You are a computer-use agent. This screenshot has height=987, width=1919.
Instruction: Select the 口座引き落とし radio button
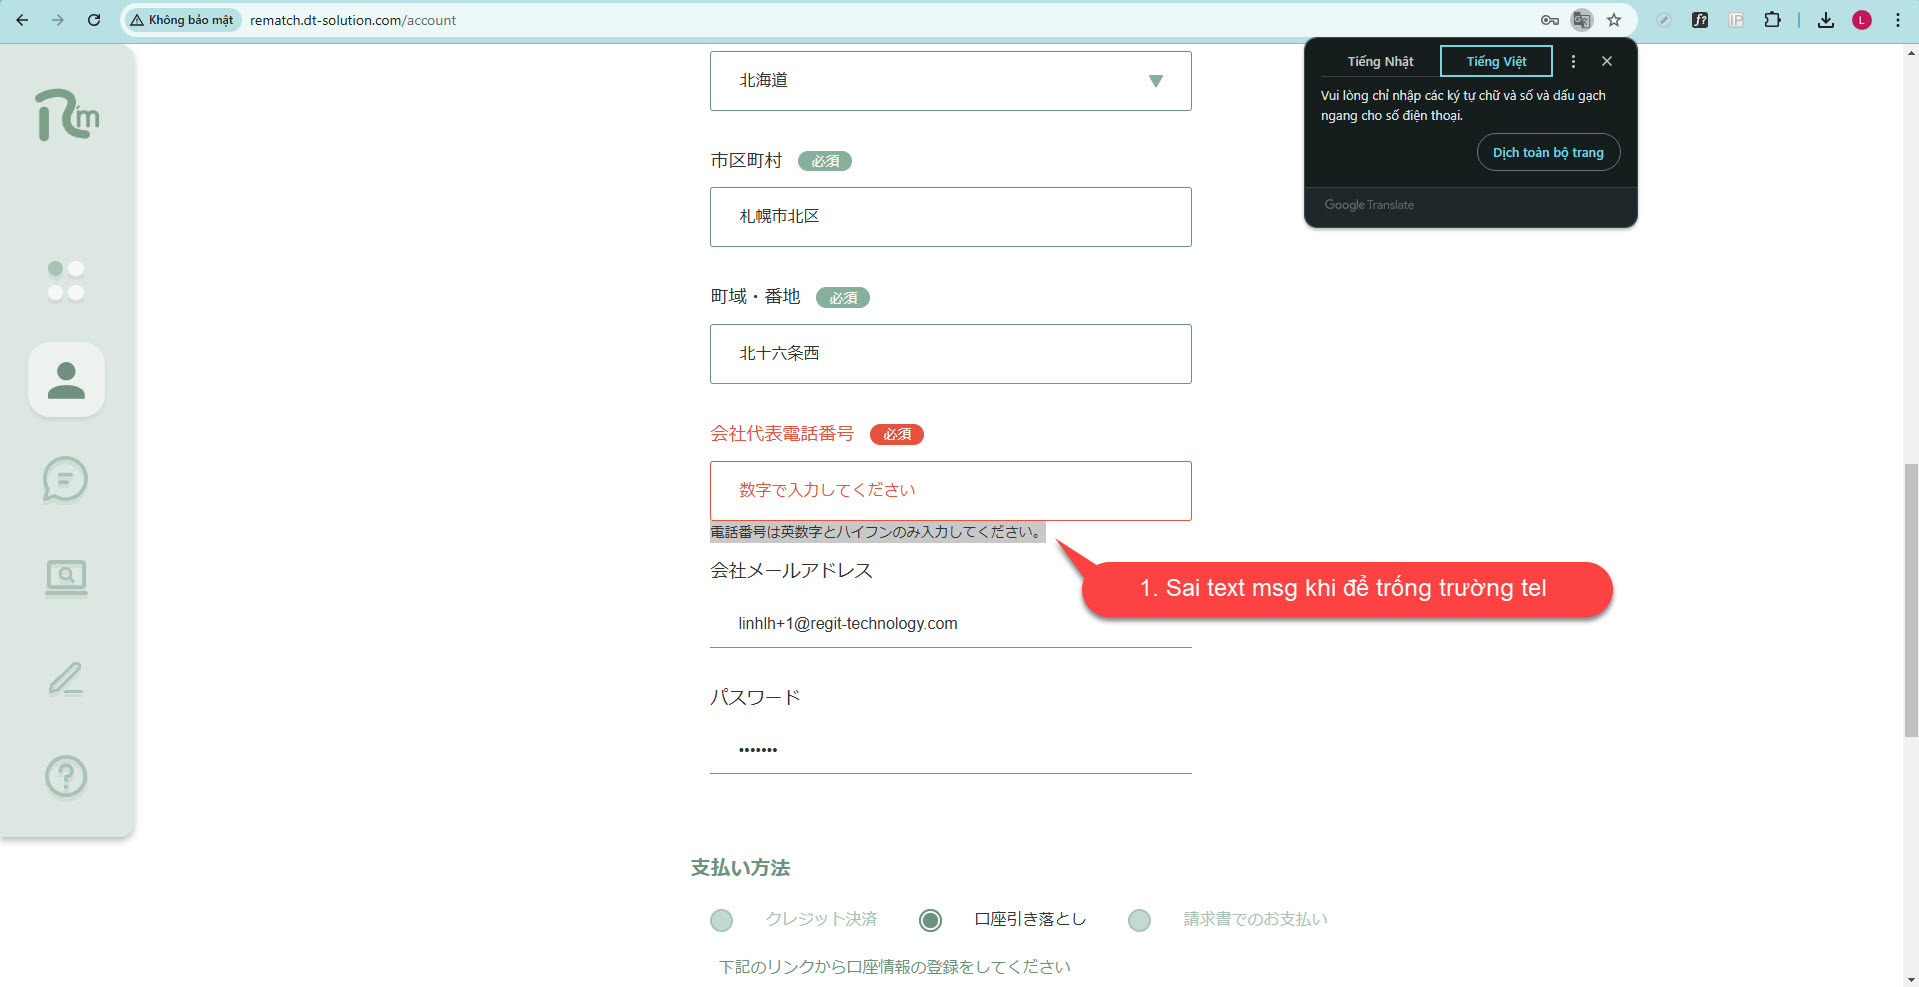[930, 920]
